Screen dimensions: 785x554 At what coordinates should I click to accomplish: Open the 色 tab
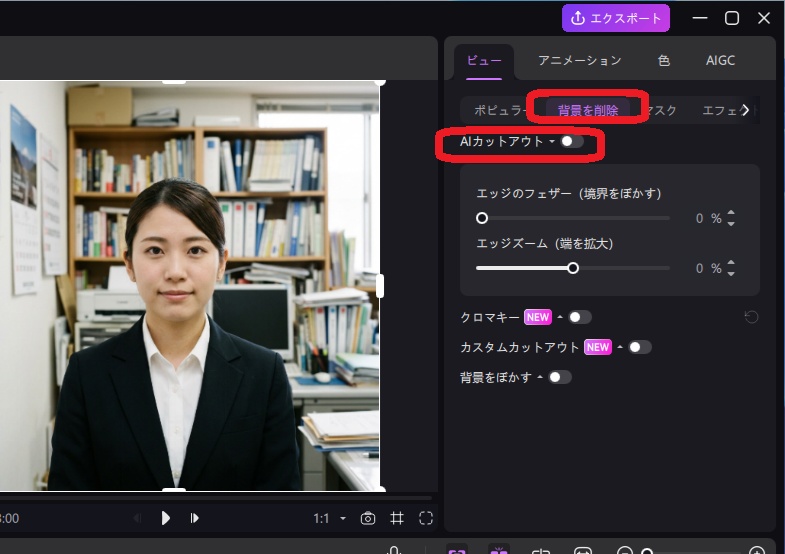(x=664, y=61)
